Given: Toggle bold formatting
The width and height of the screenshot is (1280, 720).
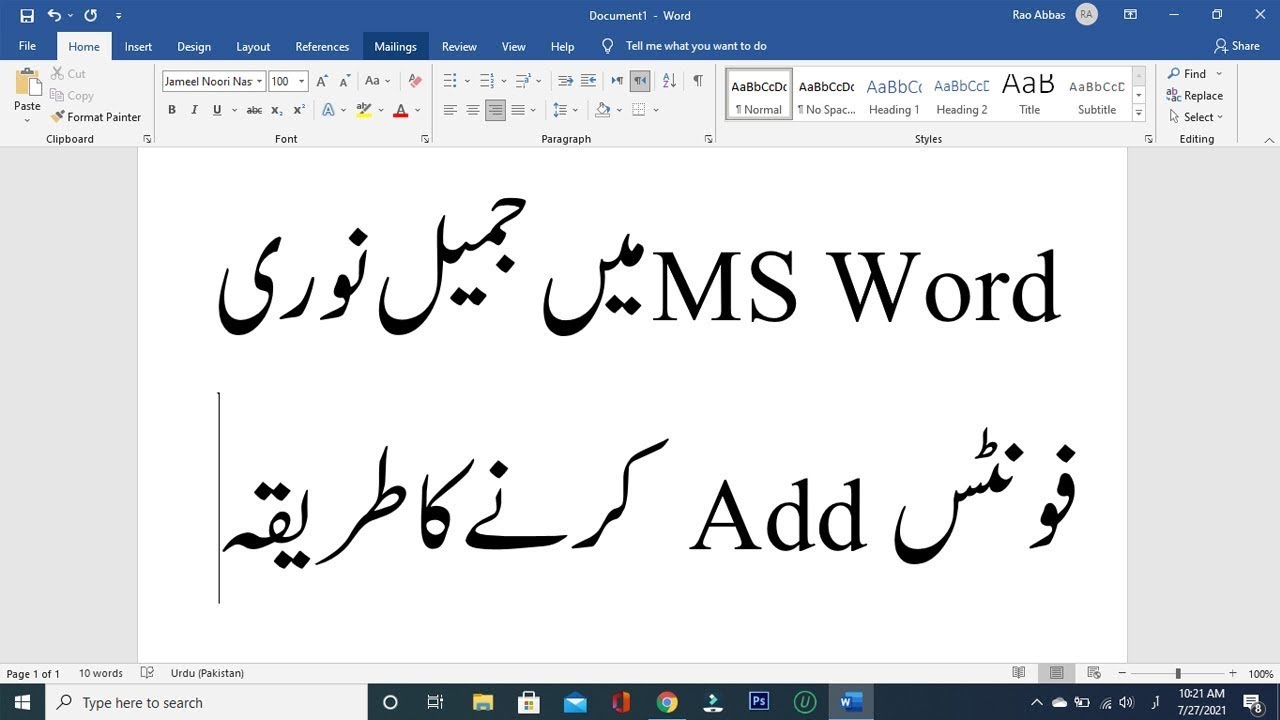Looking at the screenshot, I should pos(172,110).
